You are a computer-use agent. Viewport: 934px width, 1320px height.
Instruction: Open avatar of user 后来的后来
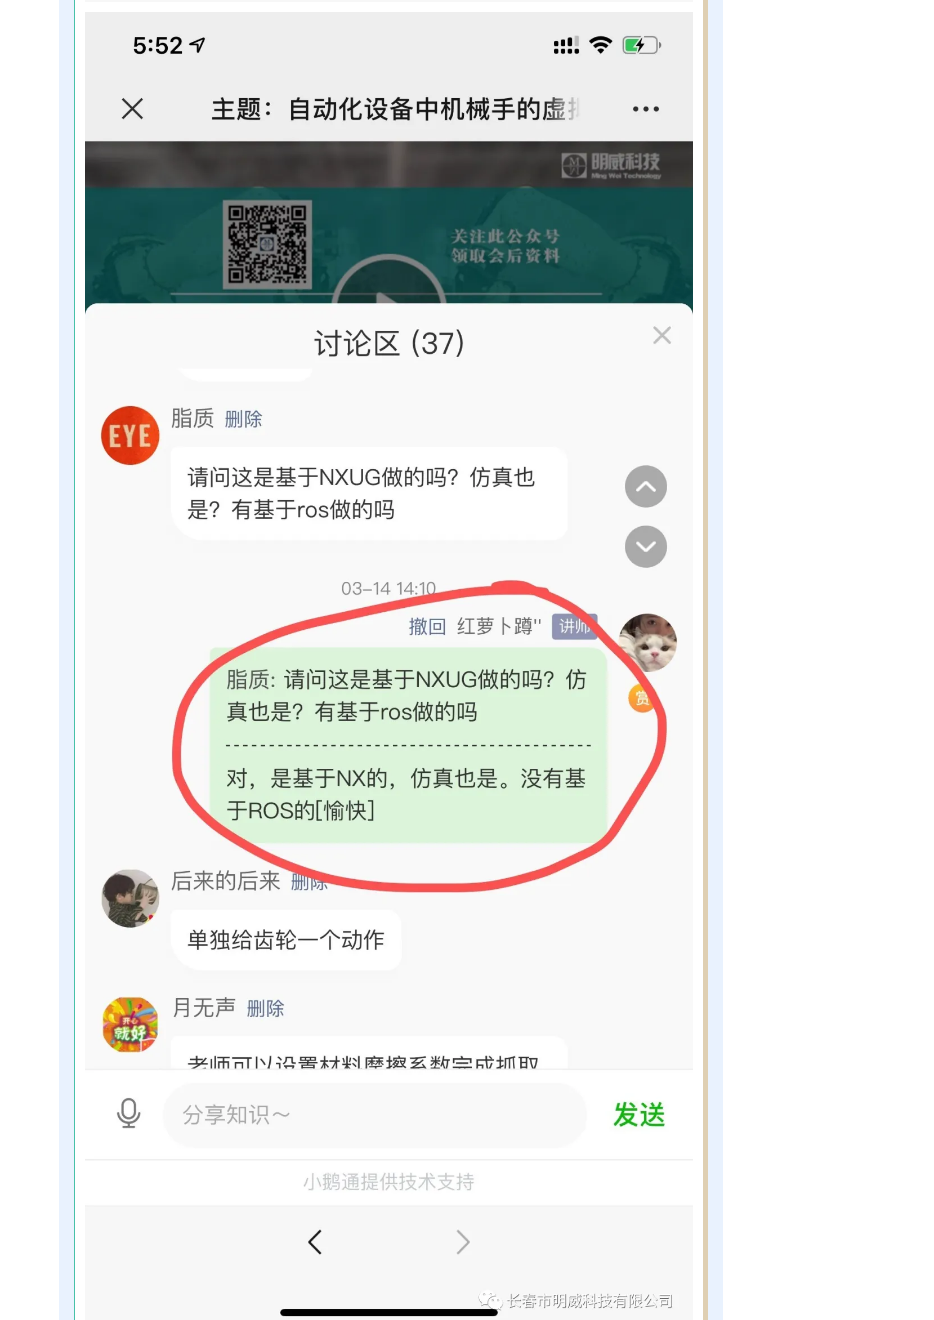click(130, 898)
